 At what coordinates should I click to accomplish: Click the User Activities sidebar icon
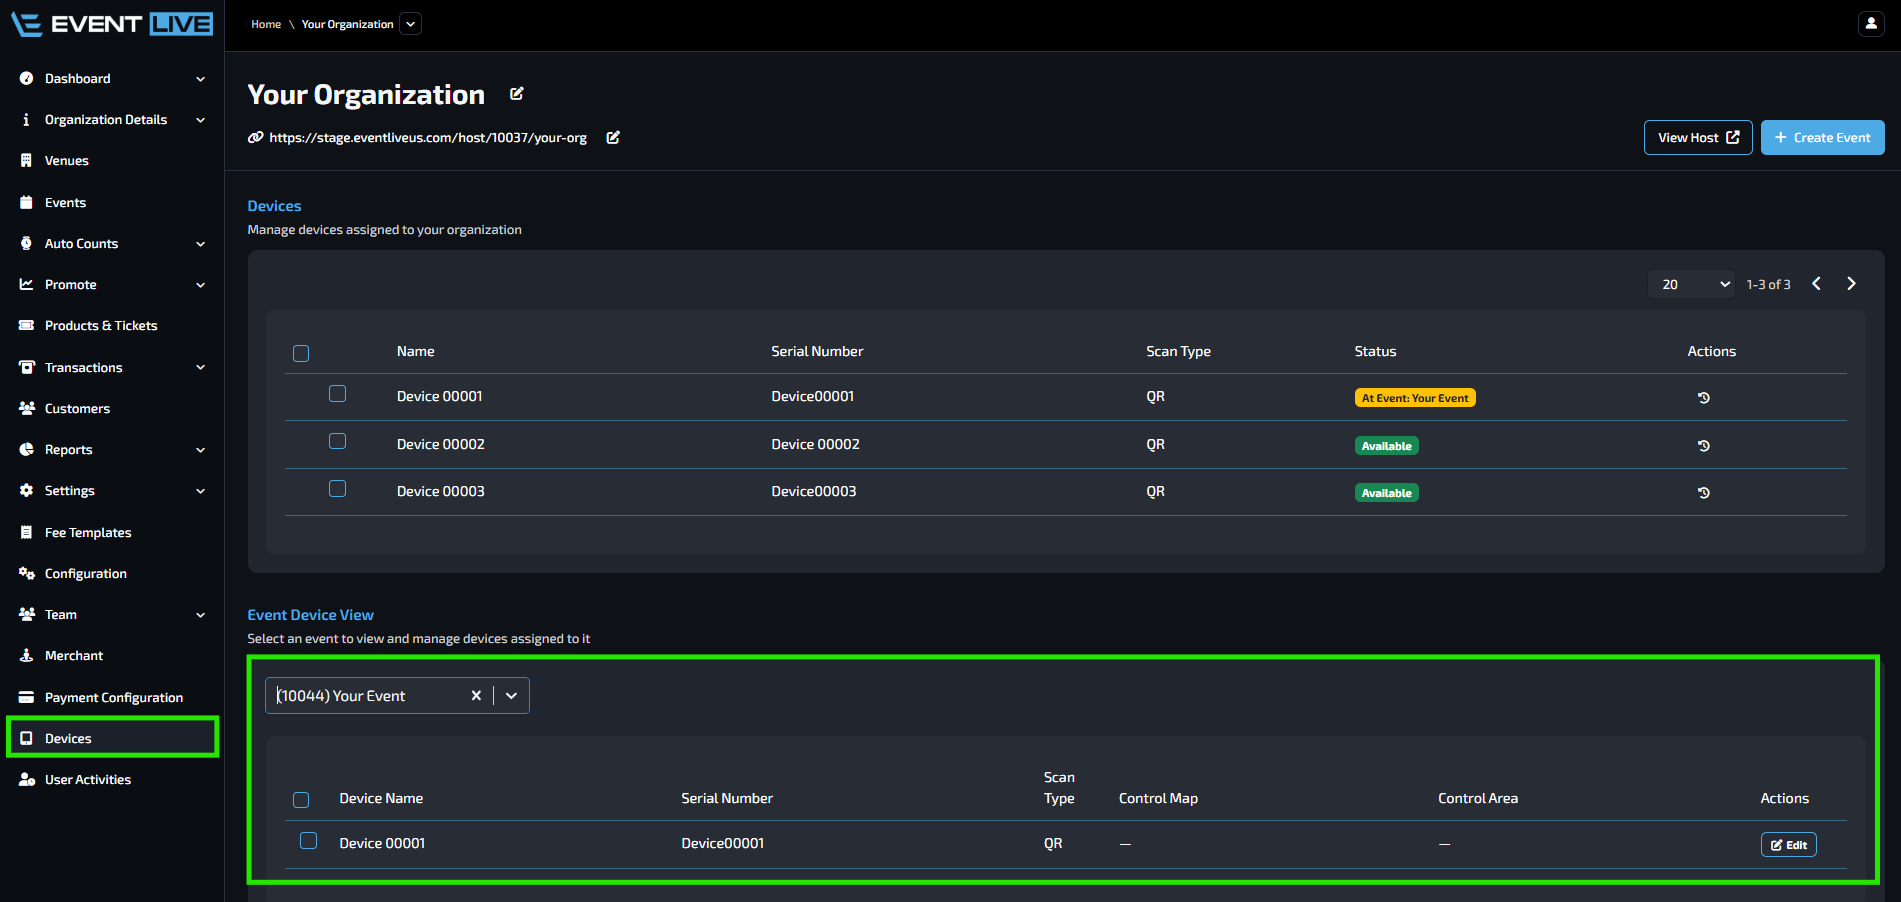pos(27,780)
